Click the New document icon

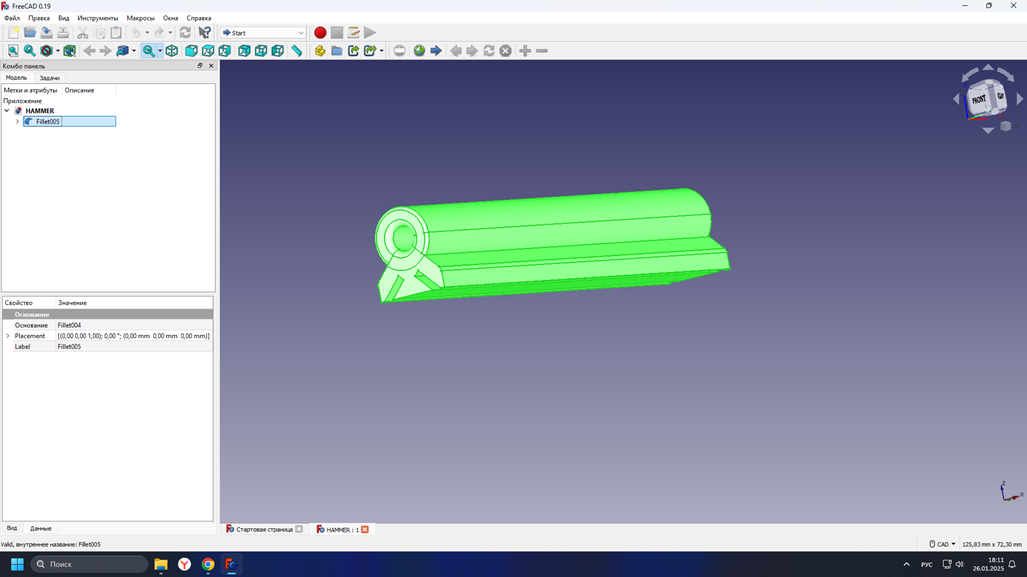click(13, 33)
